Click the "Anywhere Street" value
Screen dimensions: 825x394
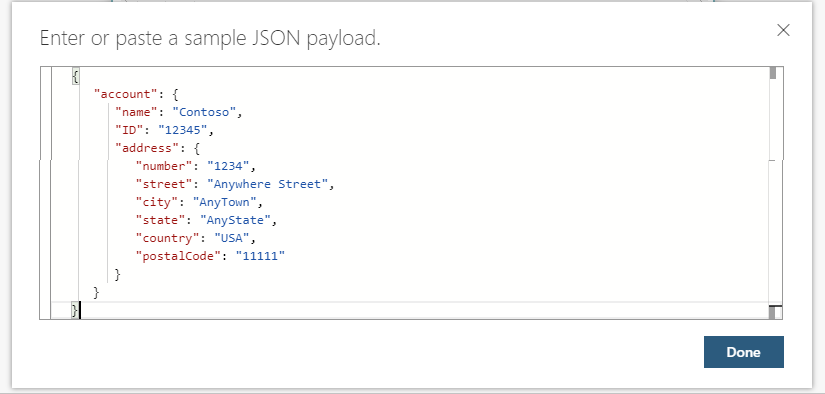tap(267, 185)
